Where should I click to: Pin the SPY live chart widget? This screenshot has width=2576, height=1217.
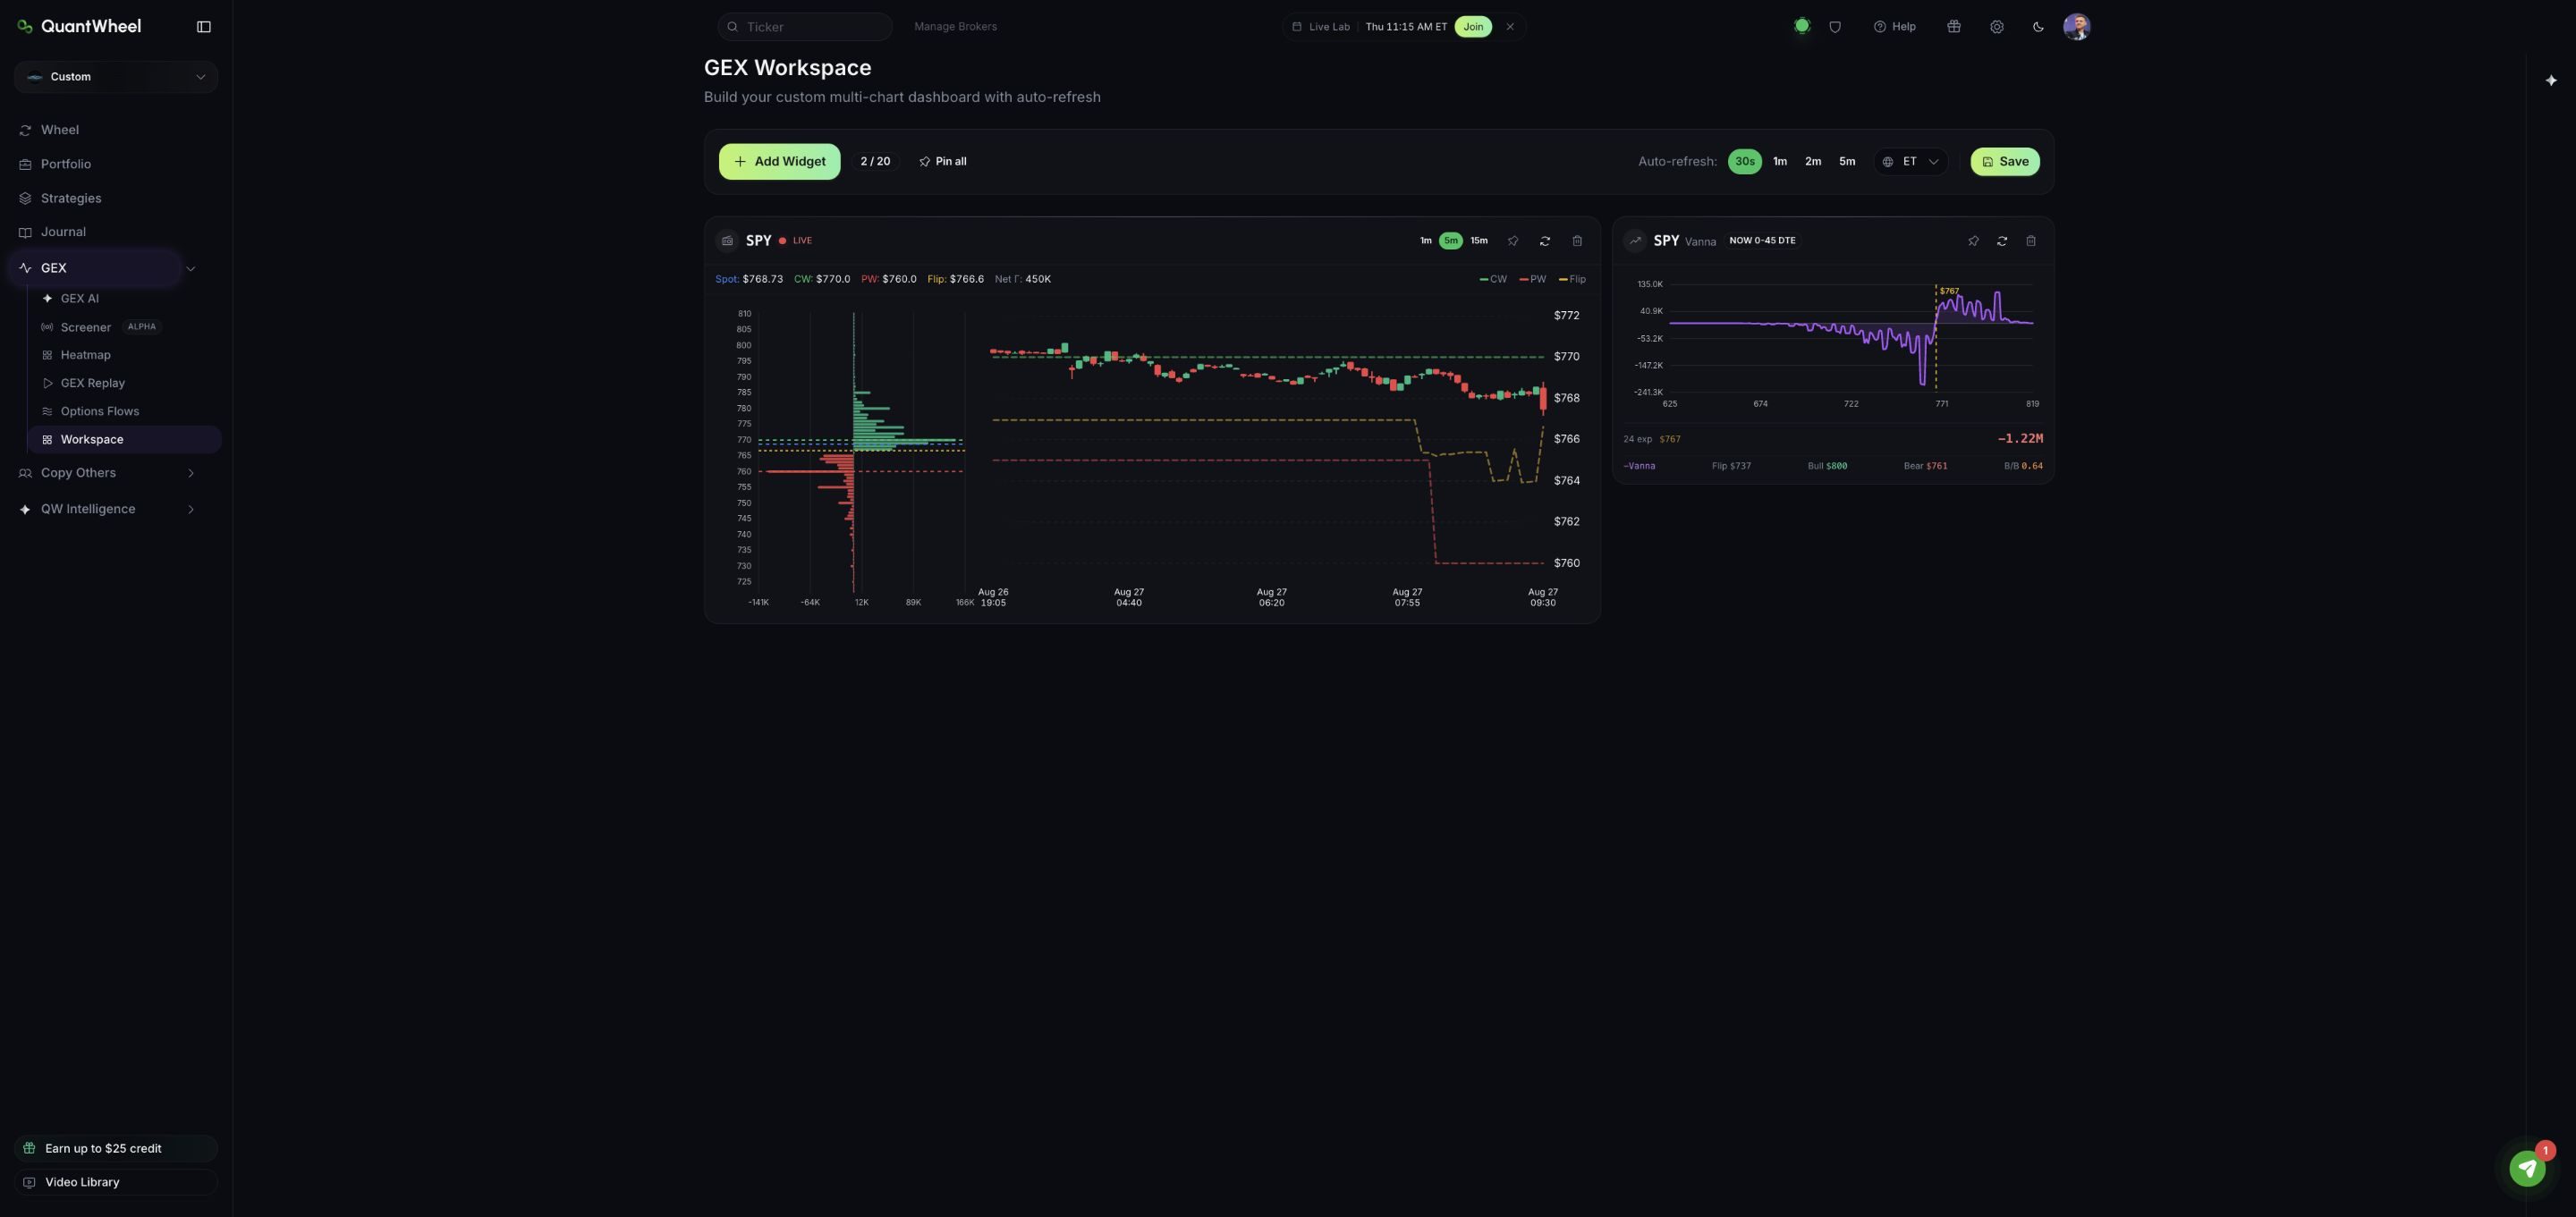[x=1512, y=241]
